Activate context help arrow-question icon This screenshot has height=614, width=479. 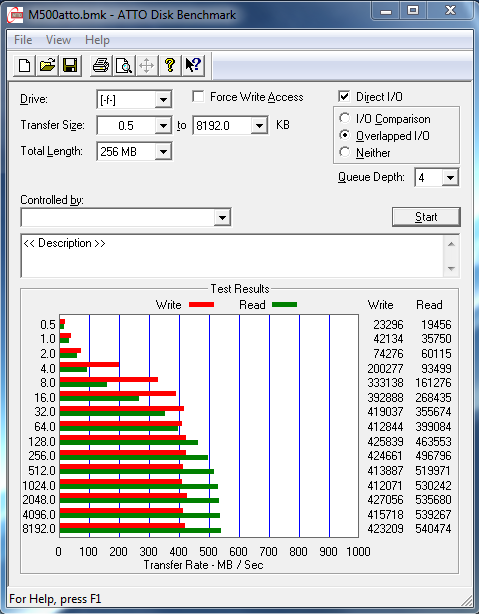pos(193,65)
